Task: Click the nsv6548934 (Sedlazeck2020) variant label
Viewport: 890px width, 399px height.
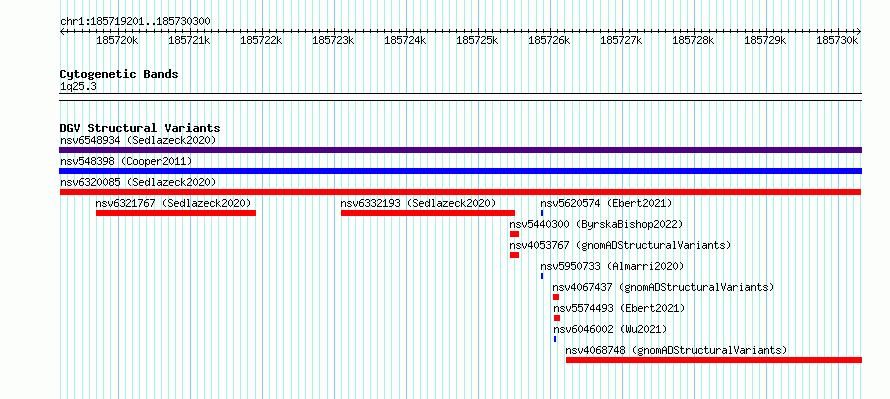Action: click(x=138, y=140)
